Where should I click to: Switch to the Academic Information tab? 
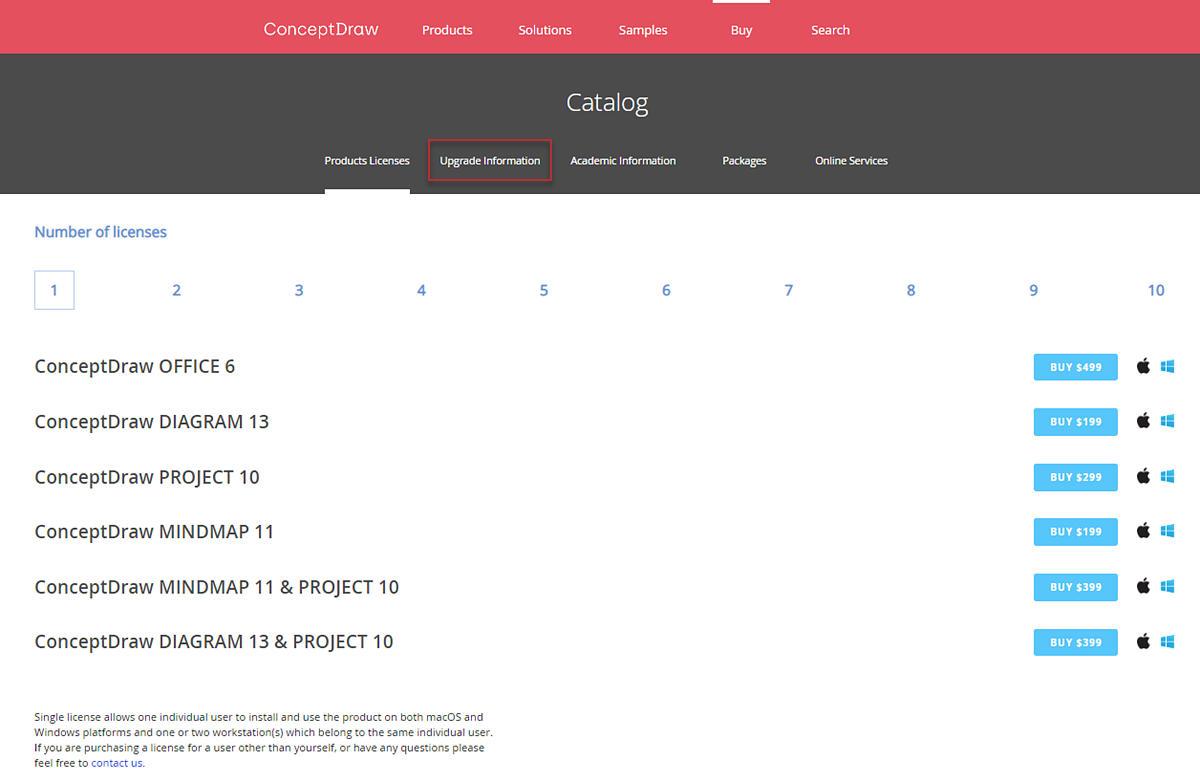point(623,161)
